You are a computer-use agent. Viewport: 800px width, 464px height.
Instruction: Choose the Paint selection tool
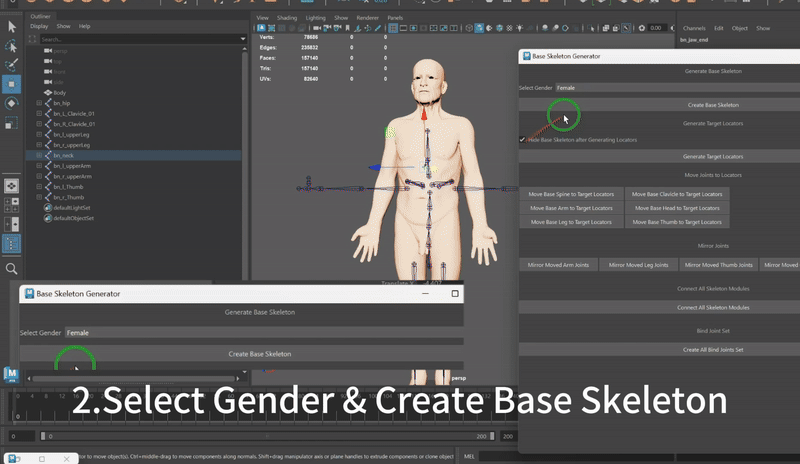pyautogui.click(x=11, y=65)
